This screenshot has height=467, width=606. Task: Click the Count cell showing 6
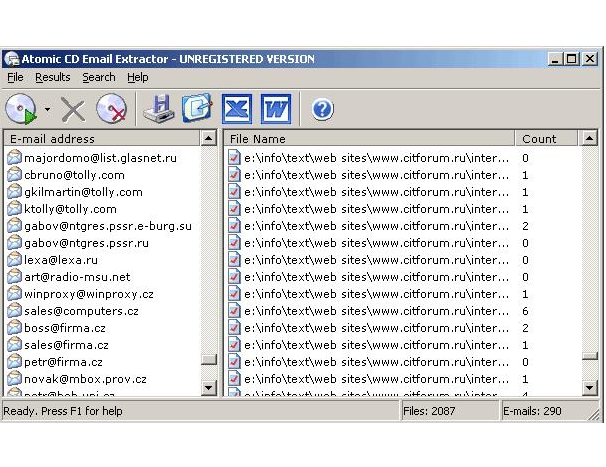(525, 311)
